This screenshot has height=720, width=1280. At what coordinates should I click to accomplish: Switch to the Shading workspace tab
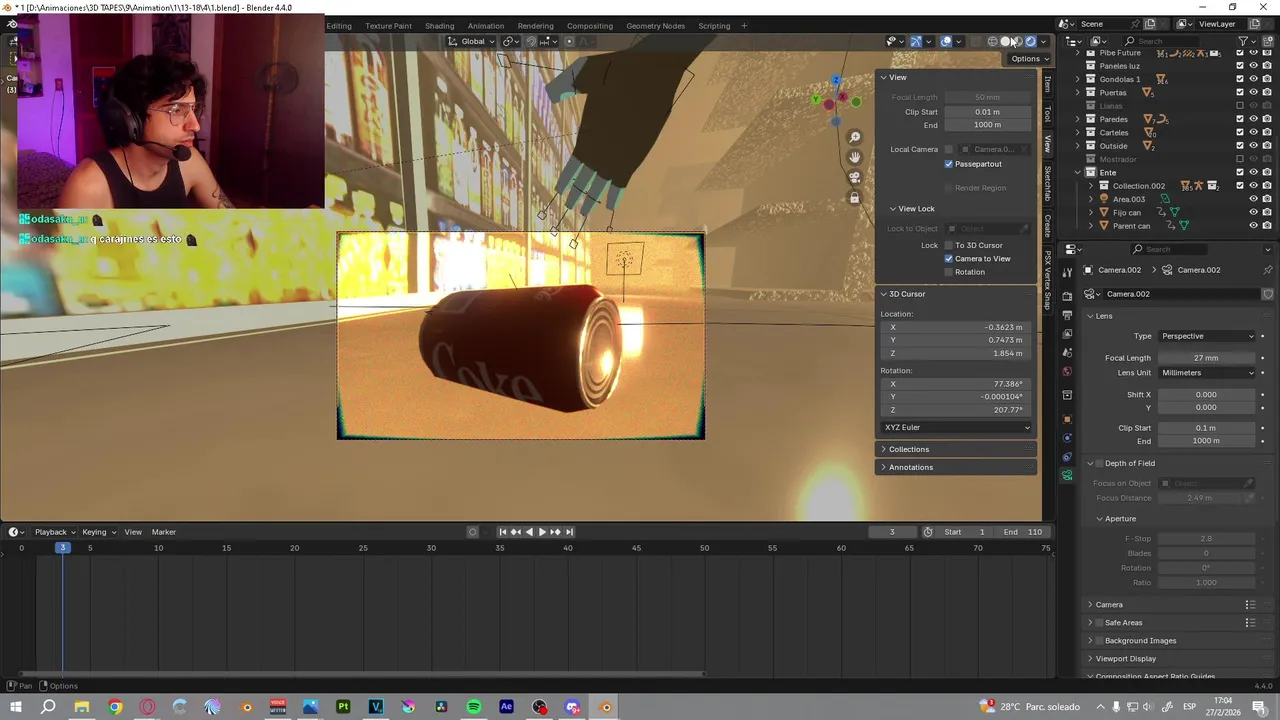pyautogui.click(x=439, y=26)
